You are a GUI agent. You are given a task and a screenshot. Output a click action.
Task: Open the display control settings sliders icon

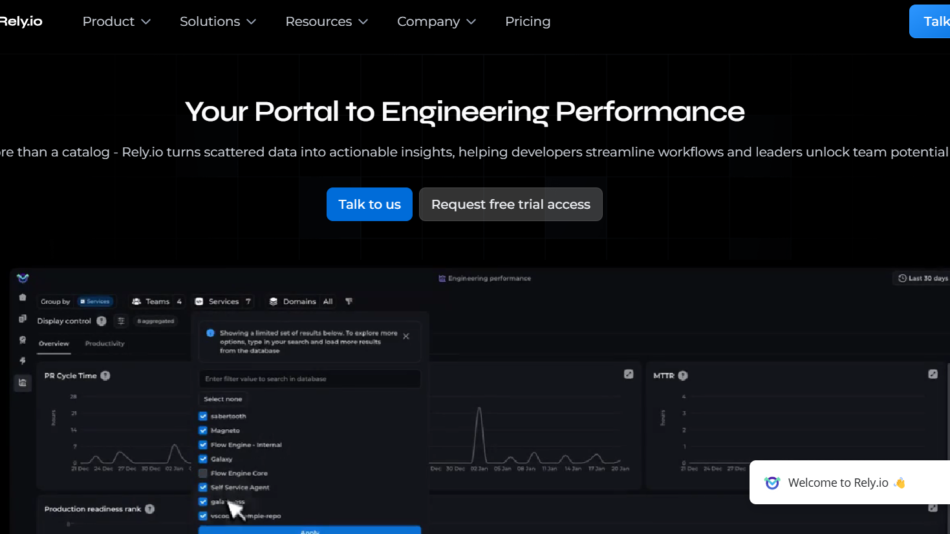(121, 321)
